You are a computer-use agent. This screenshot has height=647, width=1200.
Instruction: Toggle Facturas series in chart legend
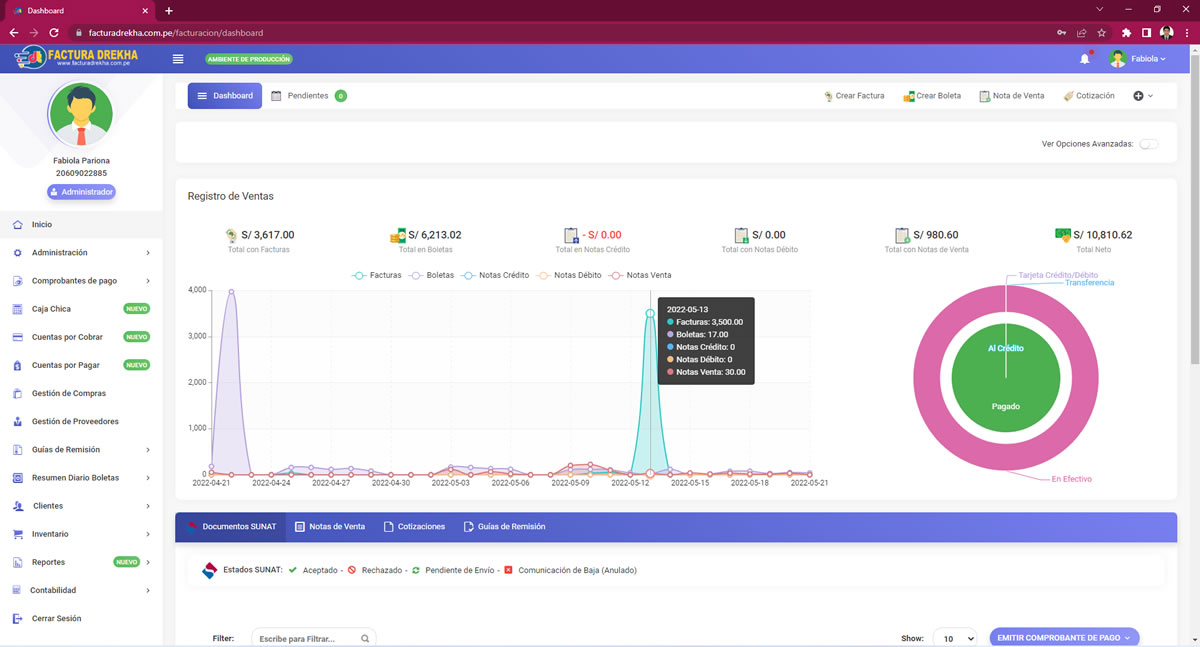tap(376, 275)
